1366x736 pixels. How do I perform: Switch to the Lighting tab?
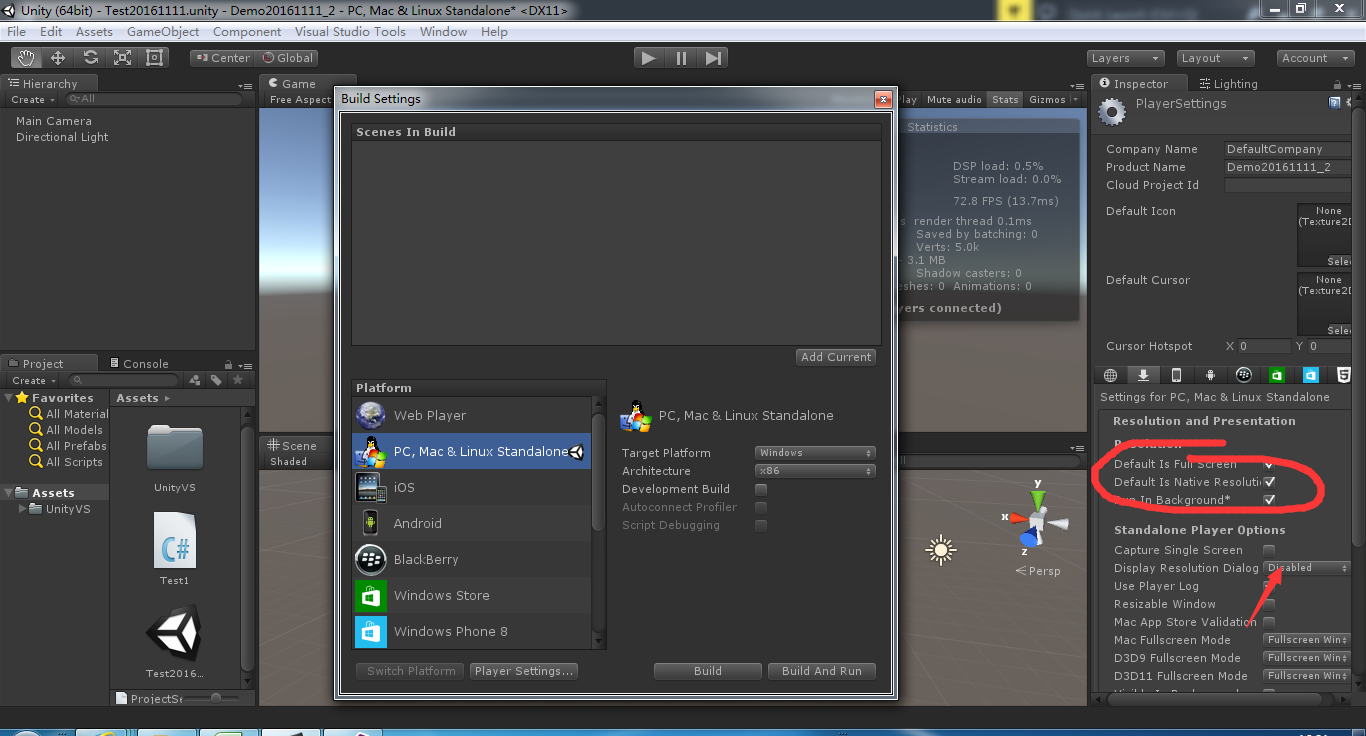(x=1228, y=84)
